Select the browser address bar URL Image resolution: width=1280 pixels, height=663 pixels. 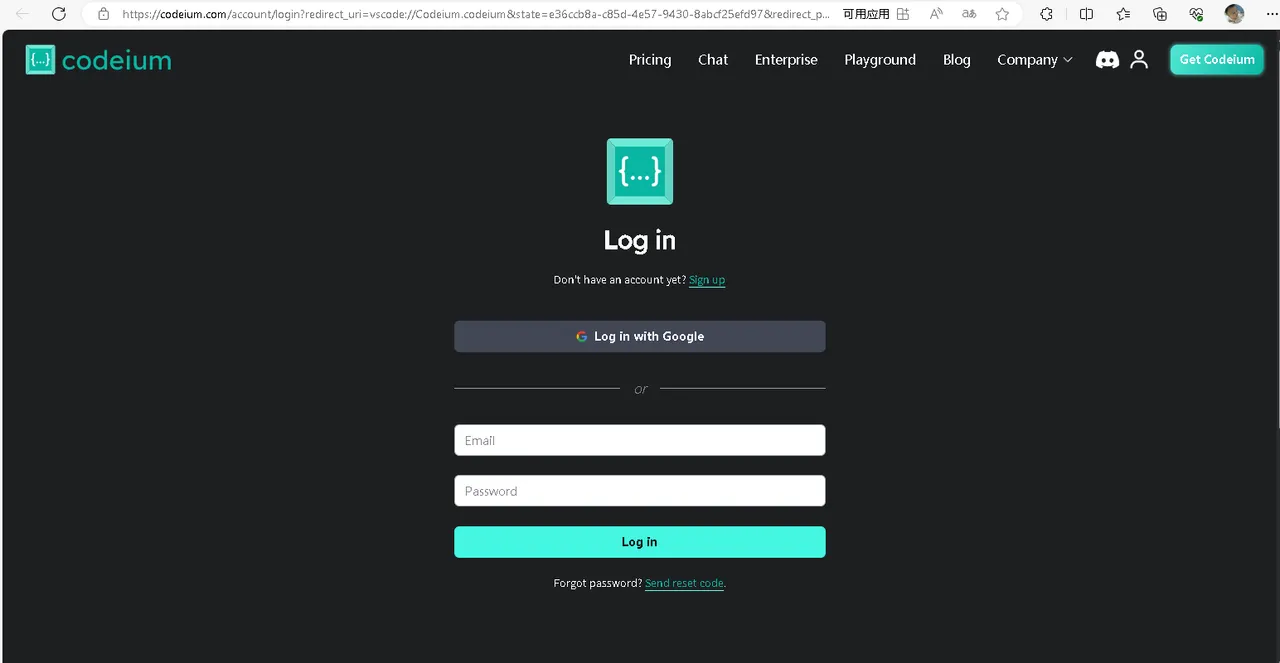click(x=476, y=14)
